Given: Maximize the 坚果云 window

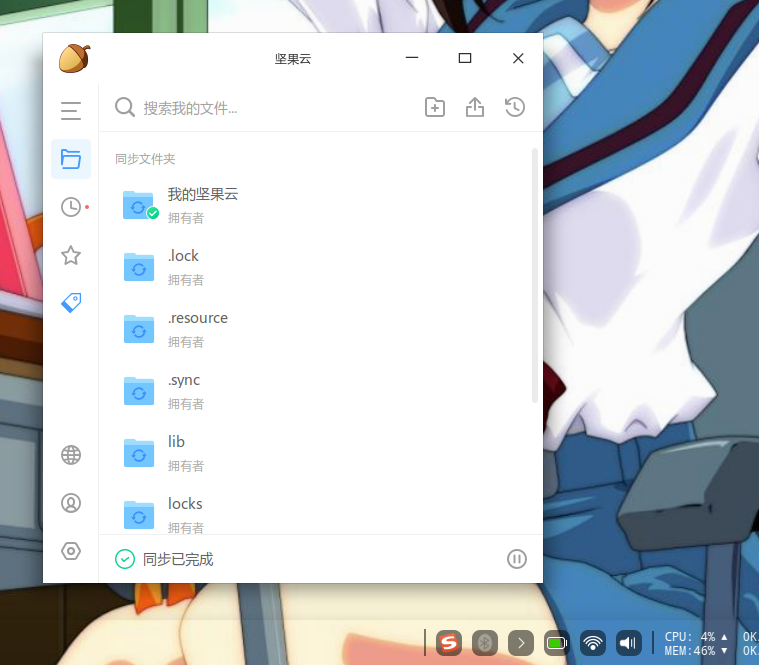Looking at the screenshot, I should point(465,58).
